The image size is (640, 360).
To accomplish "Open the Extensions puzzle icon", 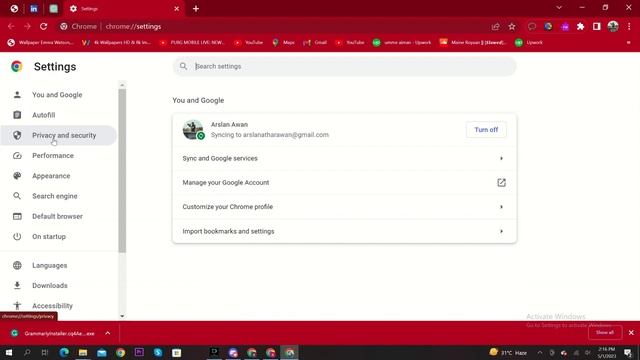I will tap(580, 27).
